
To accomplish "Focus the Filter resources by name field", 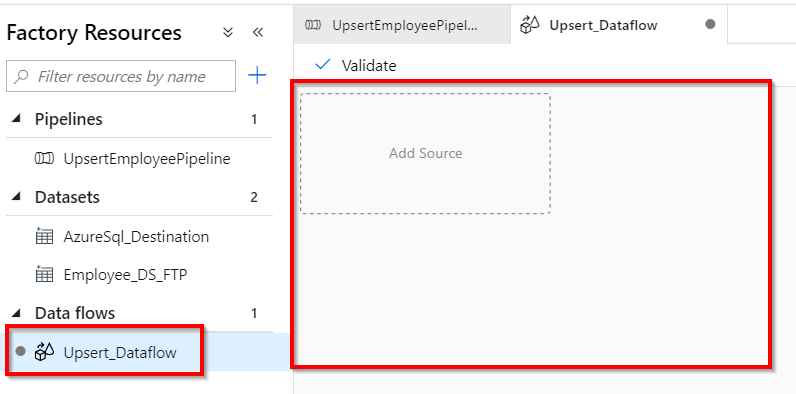I will pos(121,77).
